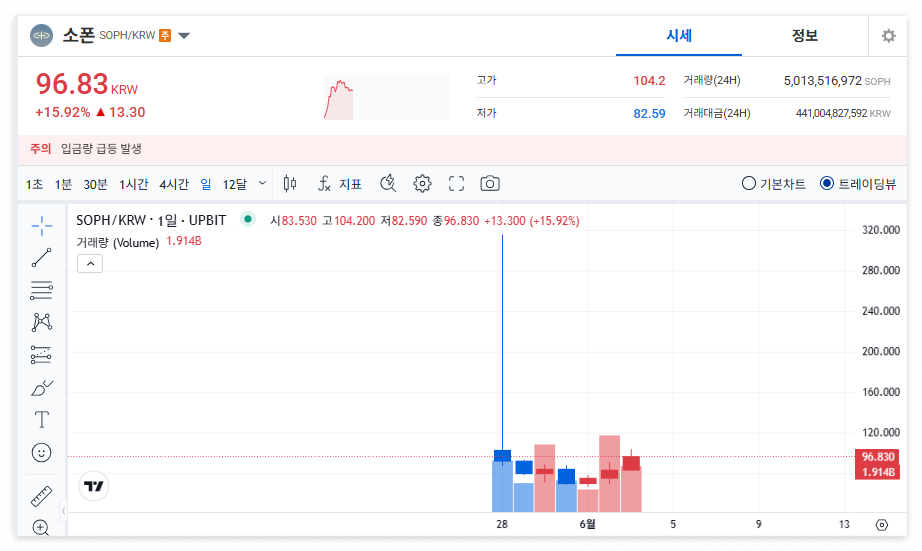Open the Fibonacci retracement lines tool
The width and height of the screenshot is (922, 551).
42,290
